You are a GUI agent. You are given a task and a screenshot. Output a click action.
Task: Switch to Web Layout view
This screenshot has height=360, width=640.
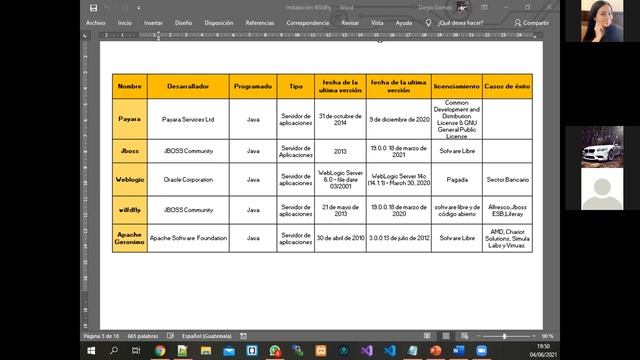pos(464,336)
